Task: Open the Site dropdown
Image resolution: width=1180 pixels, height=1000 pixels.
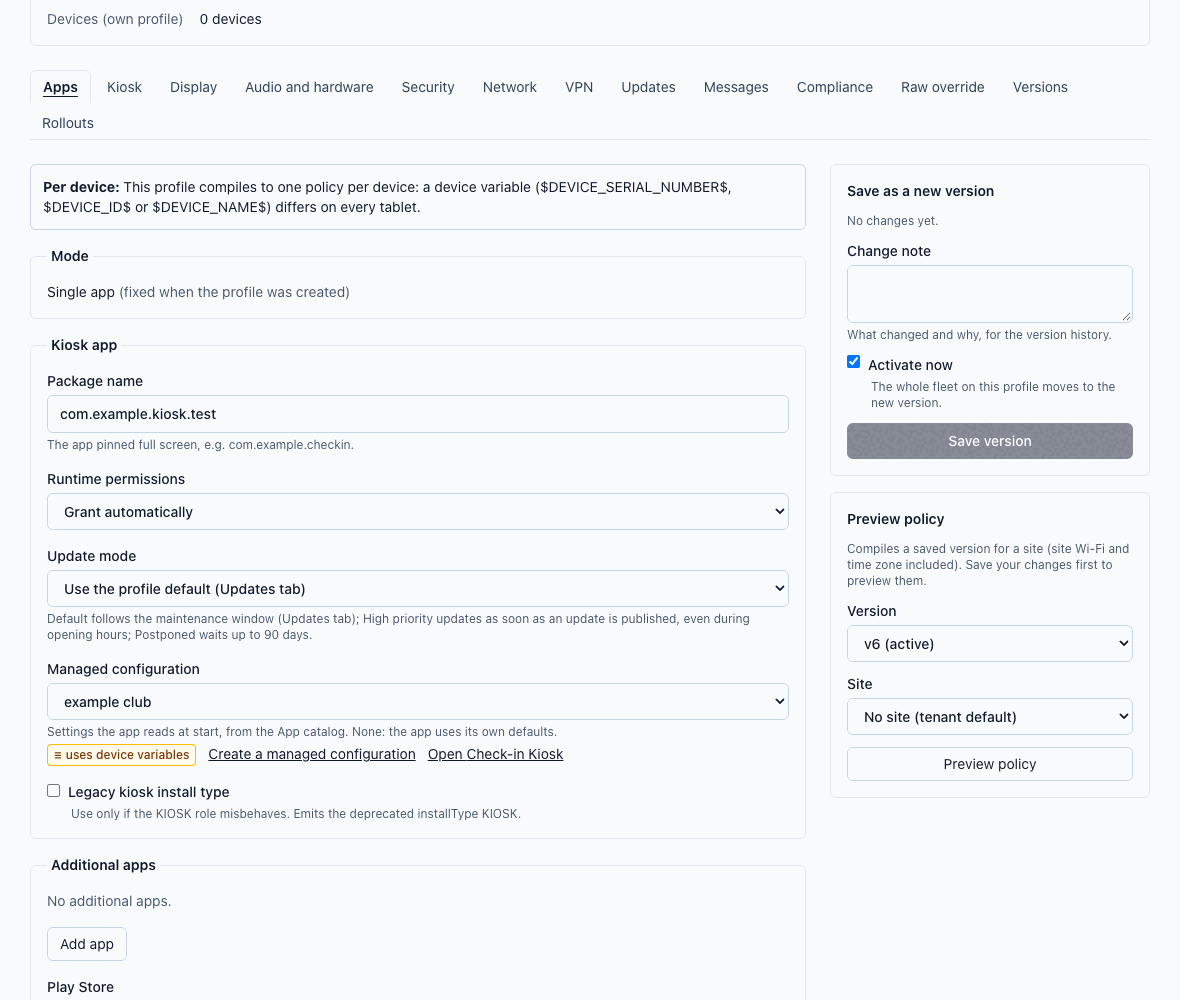Action: click(x=990, y=716)
